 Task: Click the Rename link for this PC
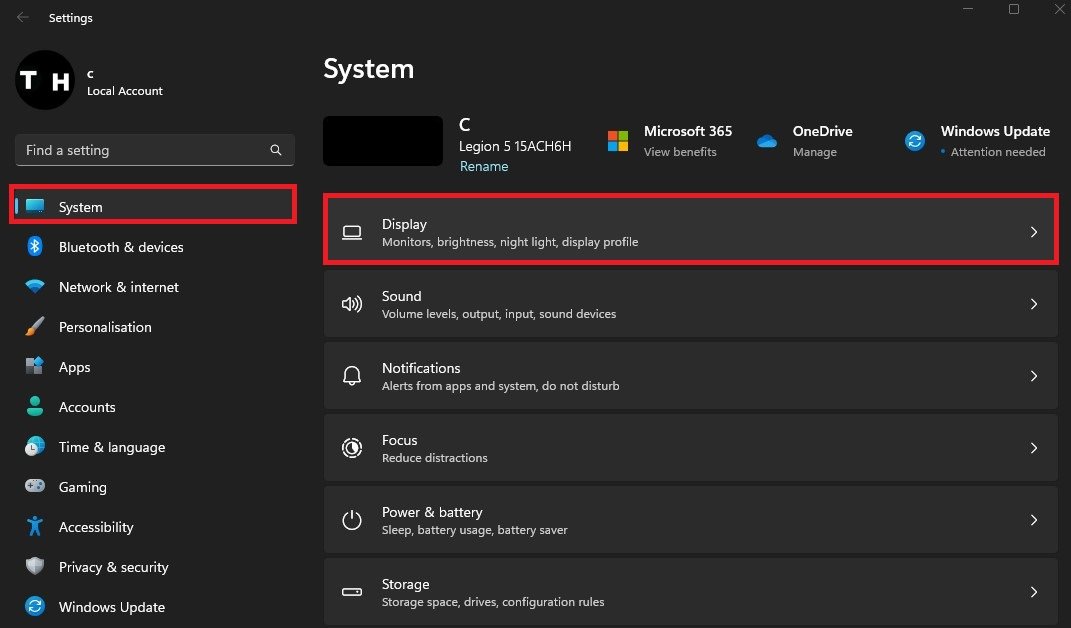(x=484, y=167)
